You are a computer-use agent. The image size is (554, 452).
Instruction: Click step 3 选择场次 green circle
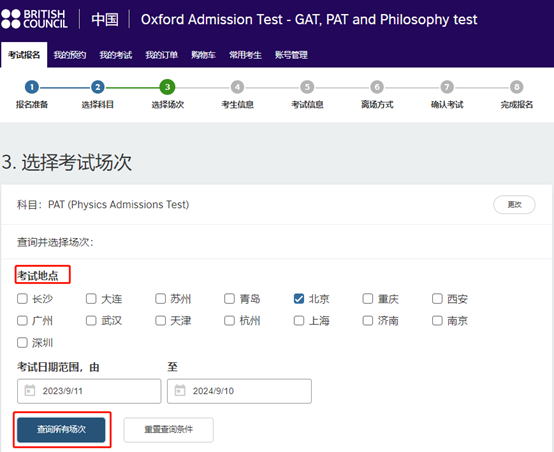[167, 87]
